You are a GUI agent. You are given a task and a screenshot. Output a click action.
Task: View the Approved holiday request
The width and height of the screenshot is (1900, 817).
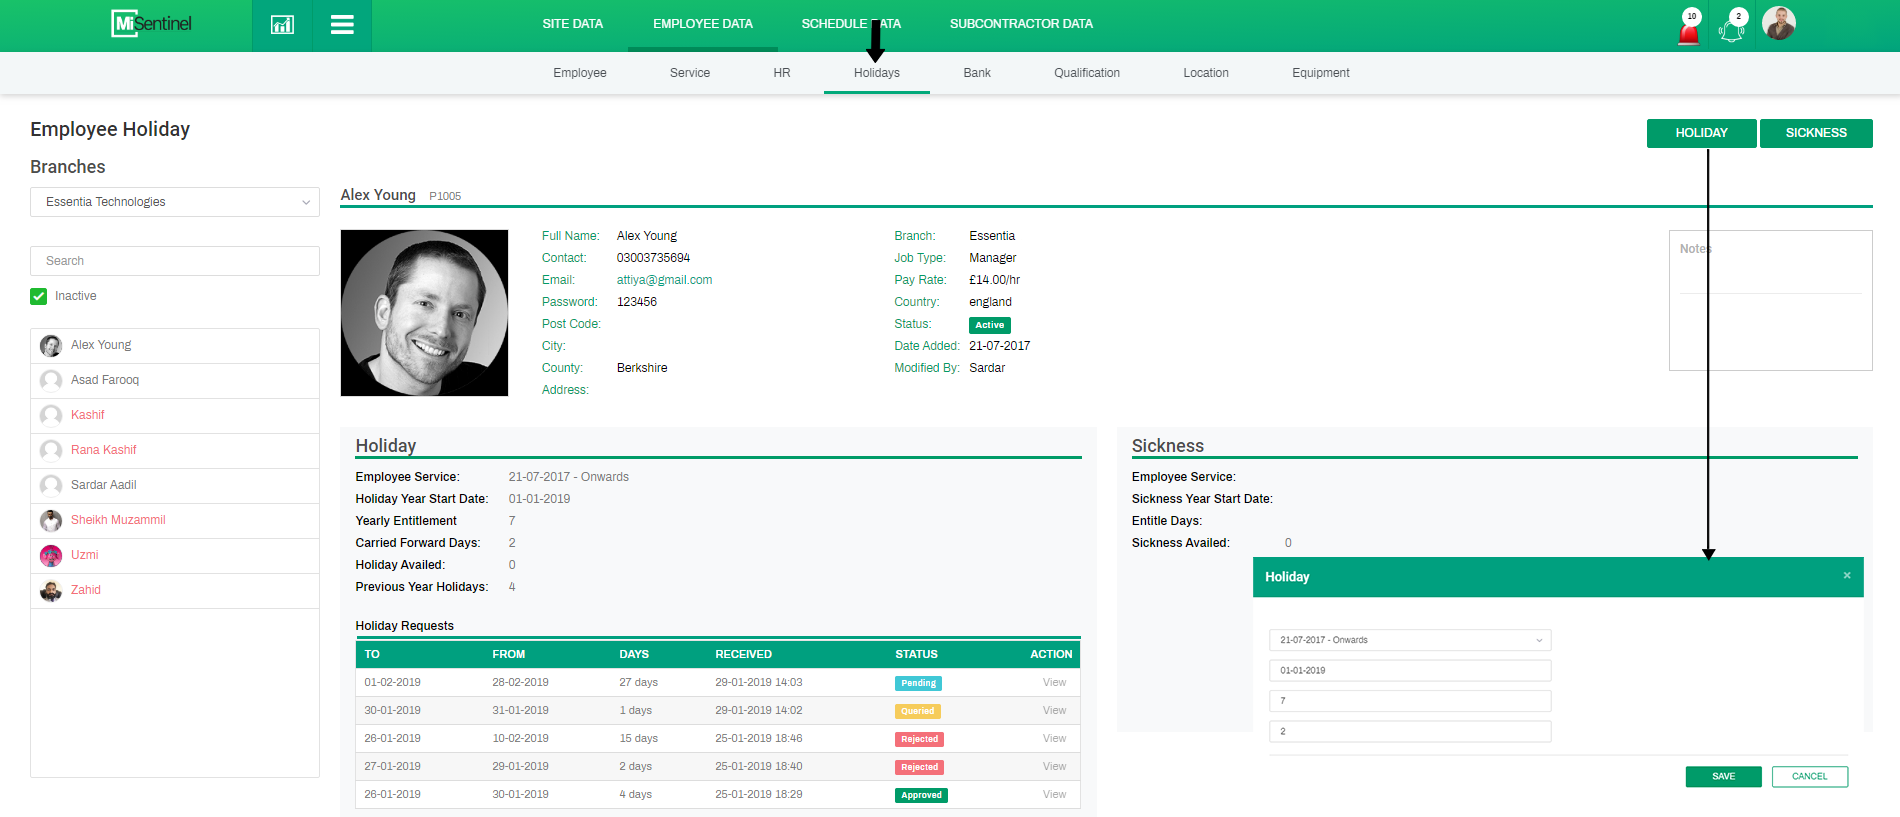[x=1054, y=795]
